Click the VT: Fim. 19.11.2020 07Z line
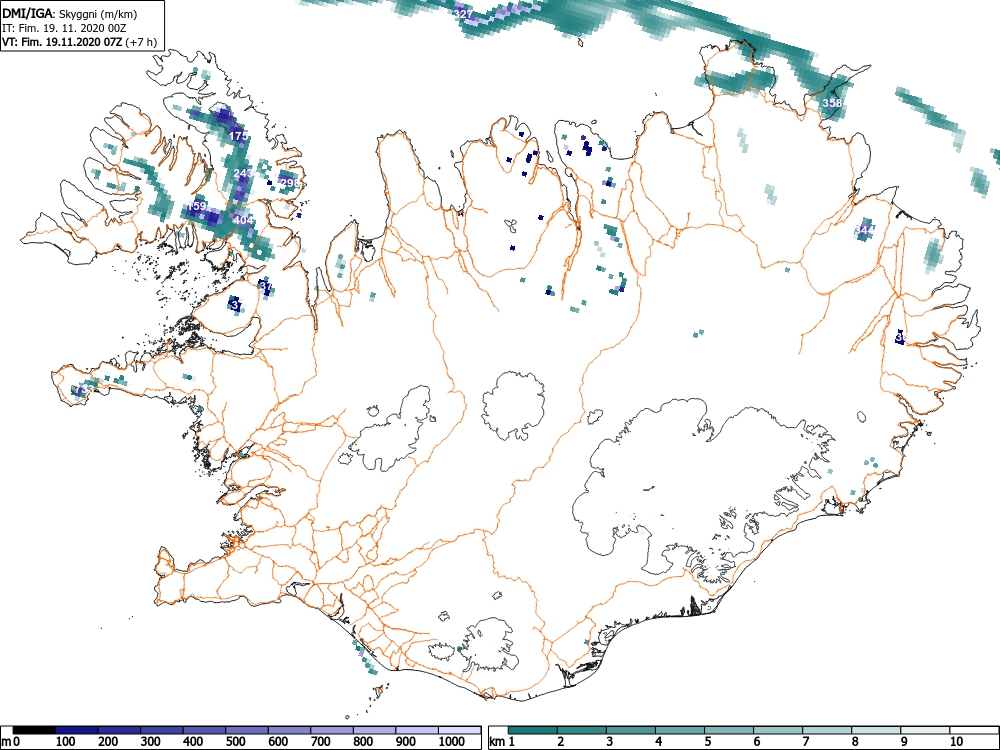This screenshot has height=750, width=1000. pyautogui.click(x=80, y=42)
